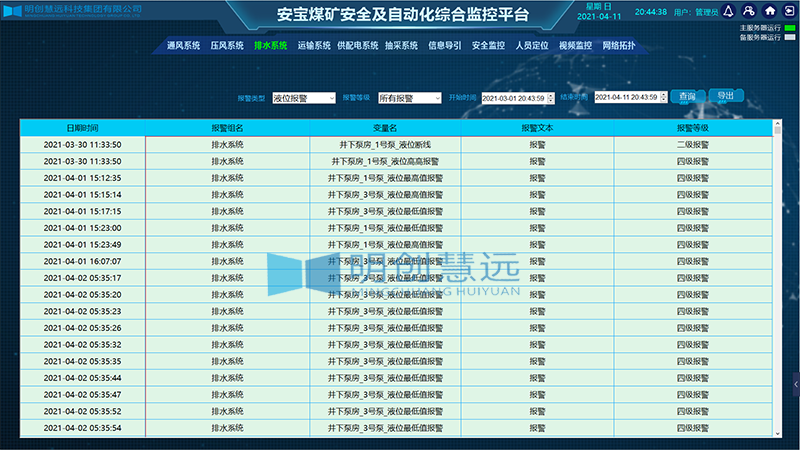The image size is (800, 450).
Task: Expand the right-edge collapsed side panel arrow
Action: pos(796,383)
